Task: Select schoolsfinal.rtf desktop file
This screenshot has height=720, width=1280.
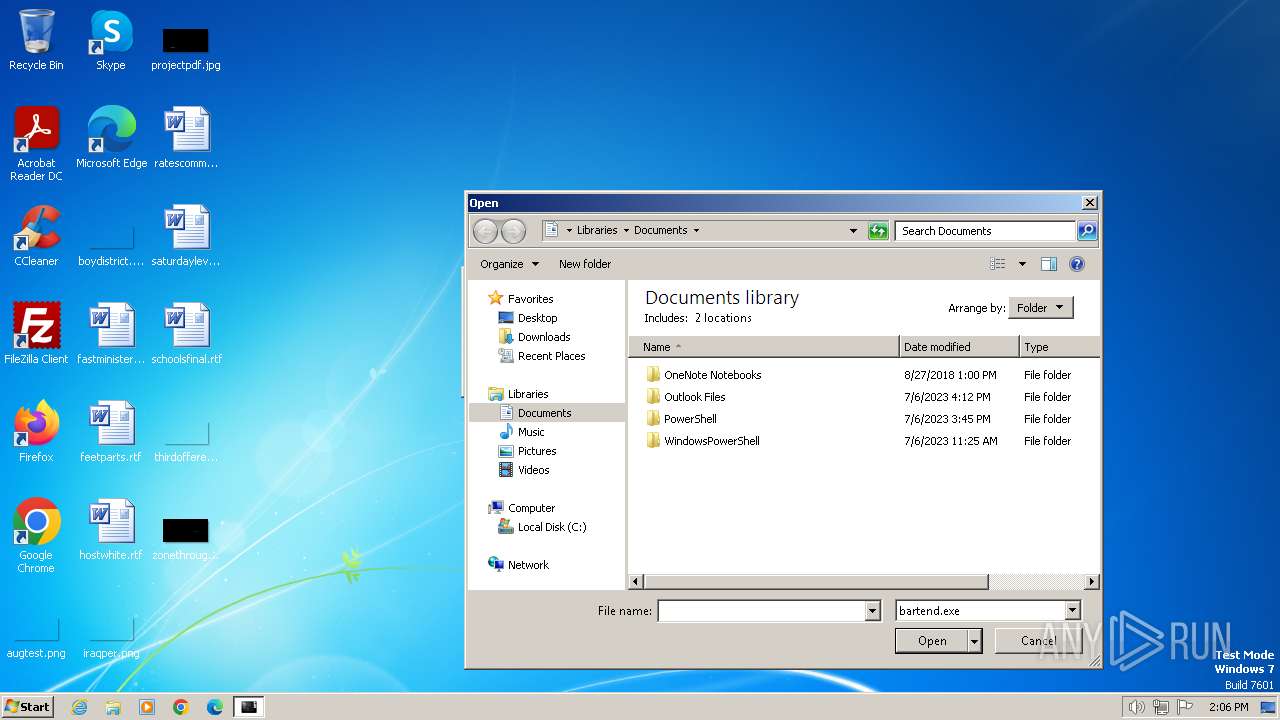Action: pyautogui.click(x=186, y=334)
